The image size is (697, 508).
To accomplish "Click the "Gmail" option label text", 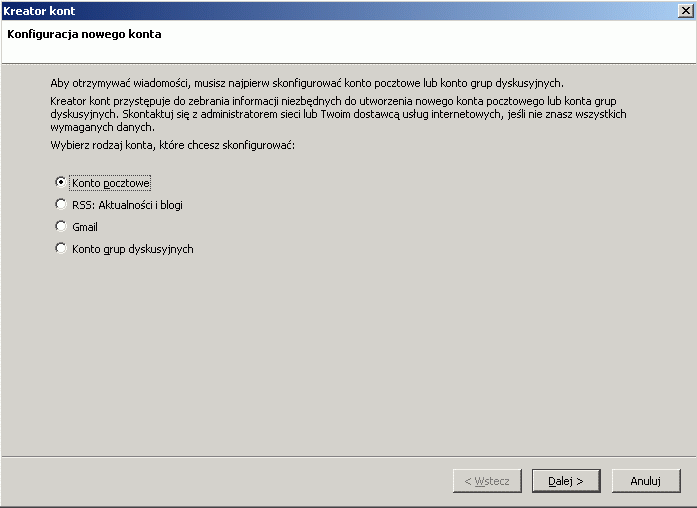I will click(x=85, y=227).
